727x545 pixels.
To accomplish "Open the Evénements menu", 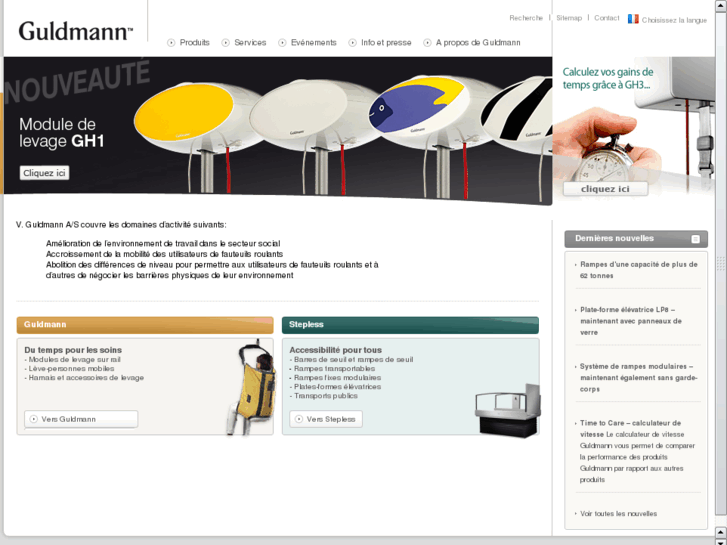I will point(313,43).
